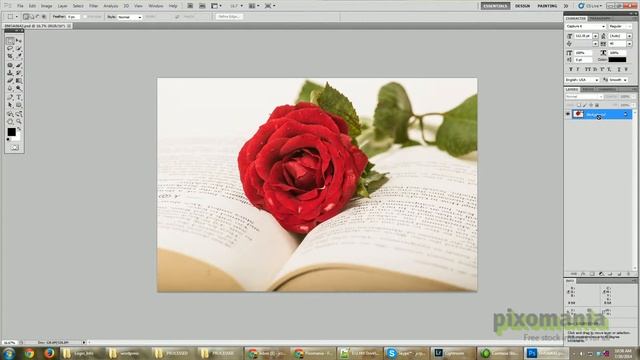This screenshot has height=360, width=640.
Task: Select the 3D Rotate tool
Action: click(10, 114)
